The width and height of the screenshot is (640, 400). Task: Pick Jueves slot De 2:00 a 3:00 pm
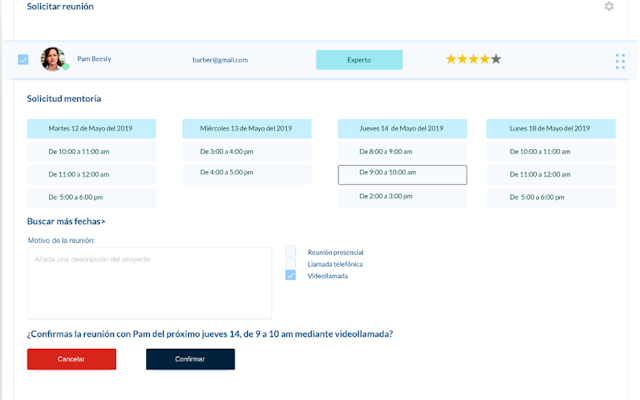[402, 198]
